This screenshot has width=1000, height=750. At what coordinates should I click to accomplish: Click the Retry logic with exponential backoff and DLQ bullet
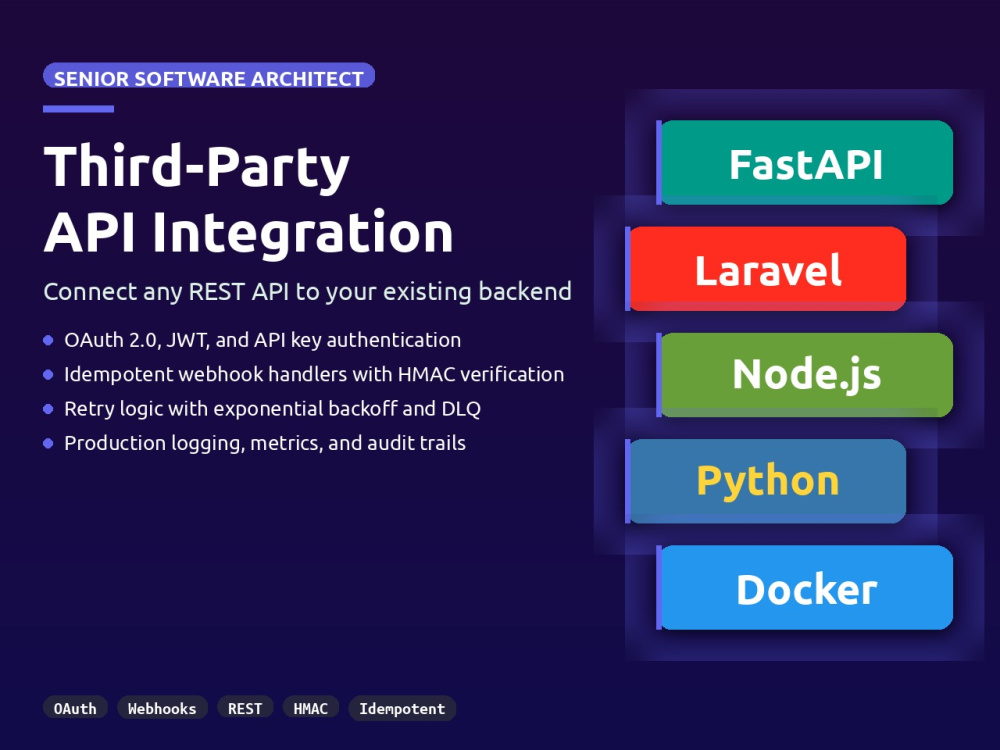pos(262,409)
